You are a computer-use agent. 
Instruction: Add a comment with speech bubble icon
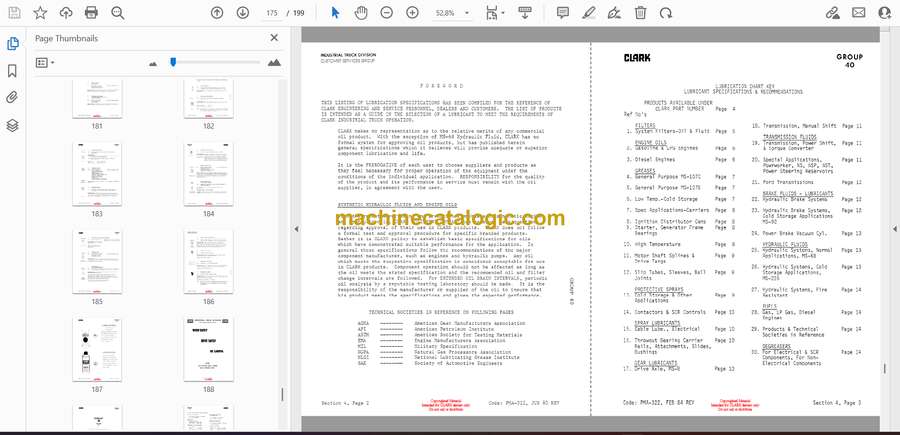click(563, 13)
